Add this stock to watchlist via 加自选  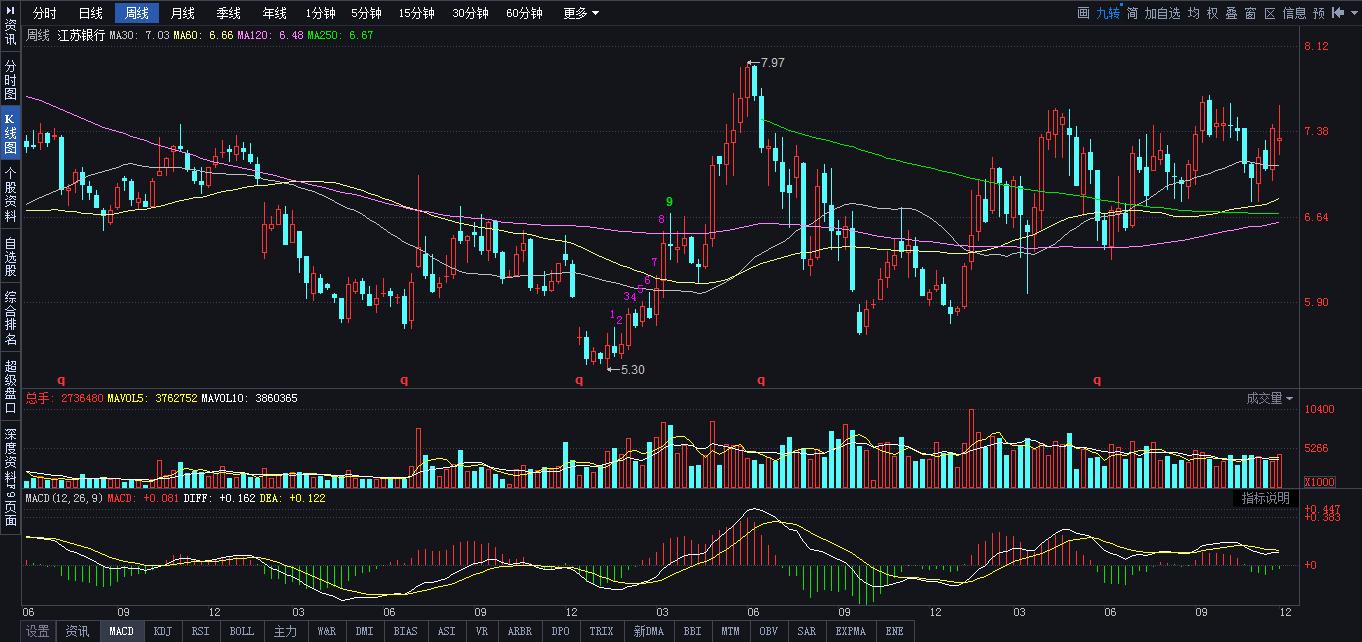click(1162, 12)
